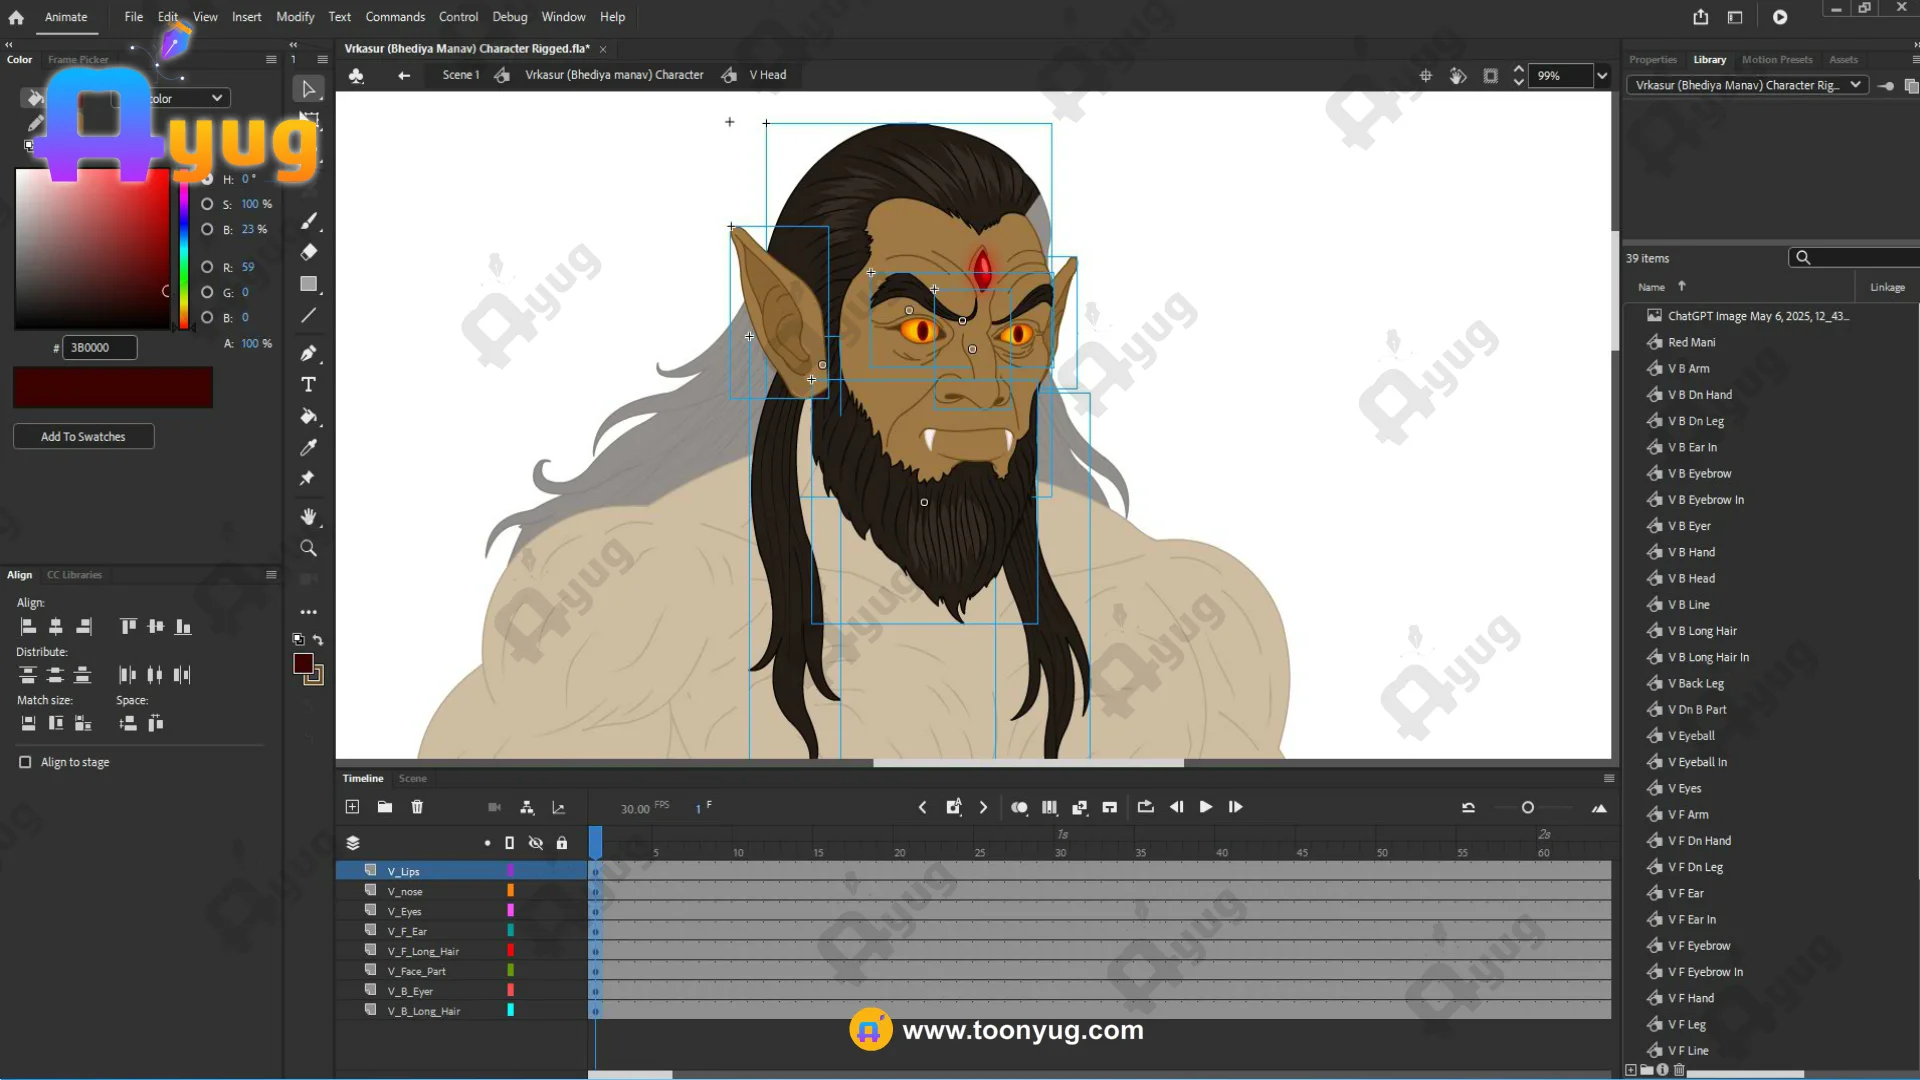This screenshot has width=1920, height=1080.
Task: Select the Zoom magnifier tool
Action: (x=308, y=548)
